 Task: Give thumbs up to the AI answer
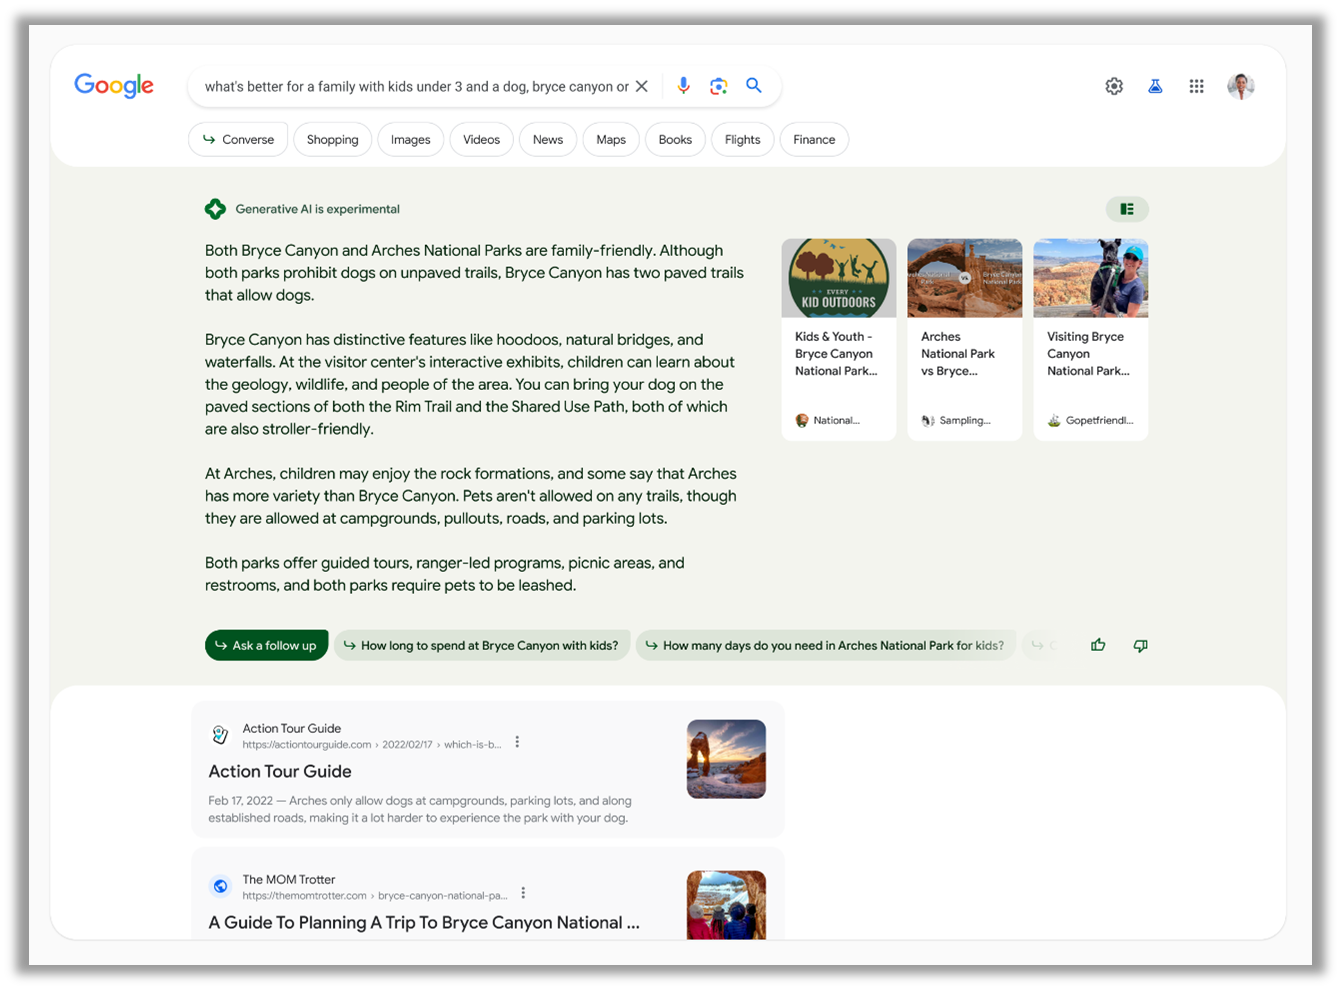(1098, 645)
